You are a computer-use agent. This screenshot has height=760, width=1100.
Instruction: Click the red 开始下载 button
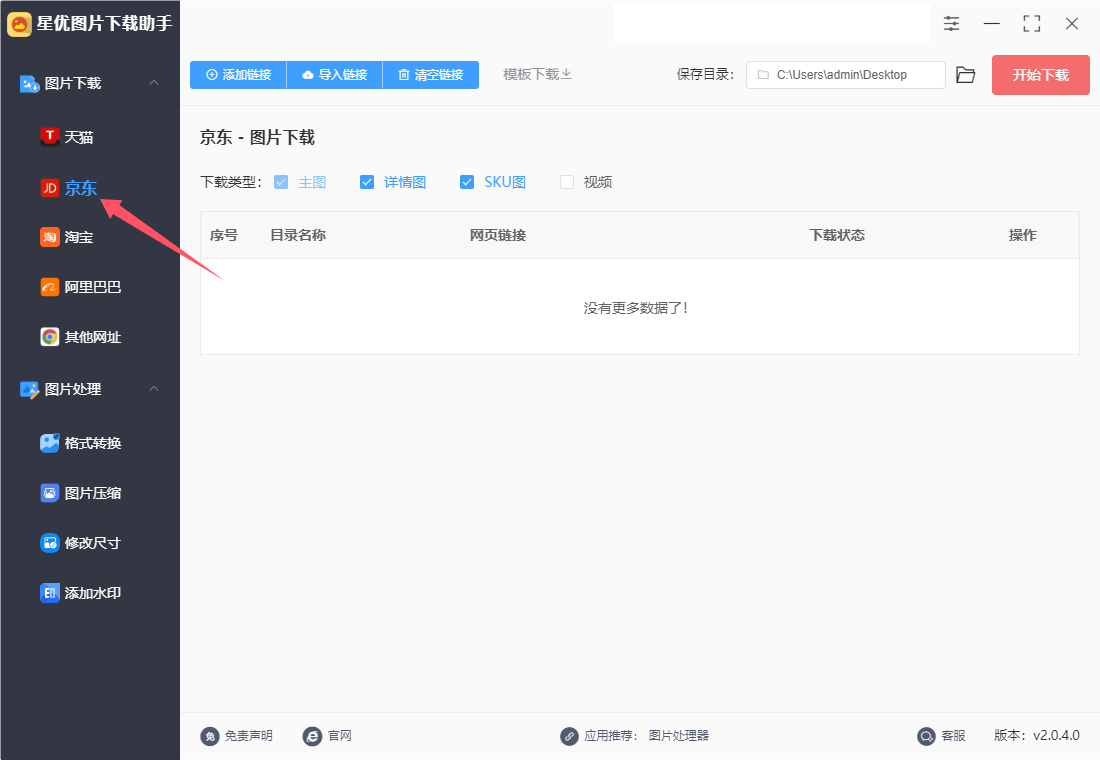pyautogui.click(x=1040, y=75)
